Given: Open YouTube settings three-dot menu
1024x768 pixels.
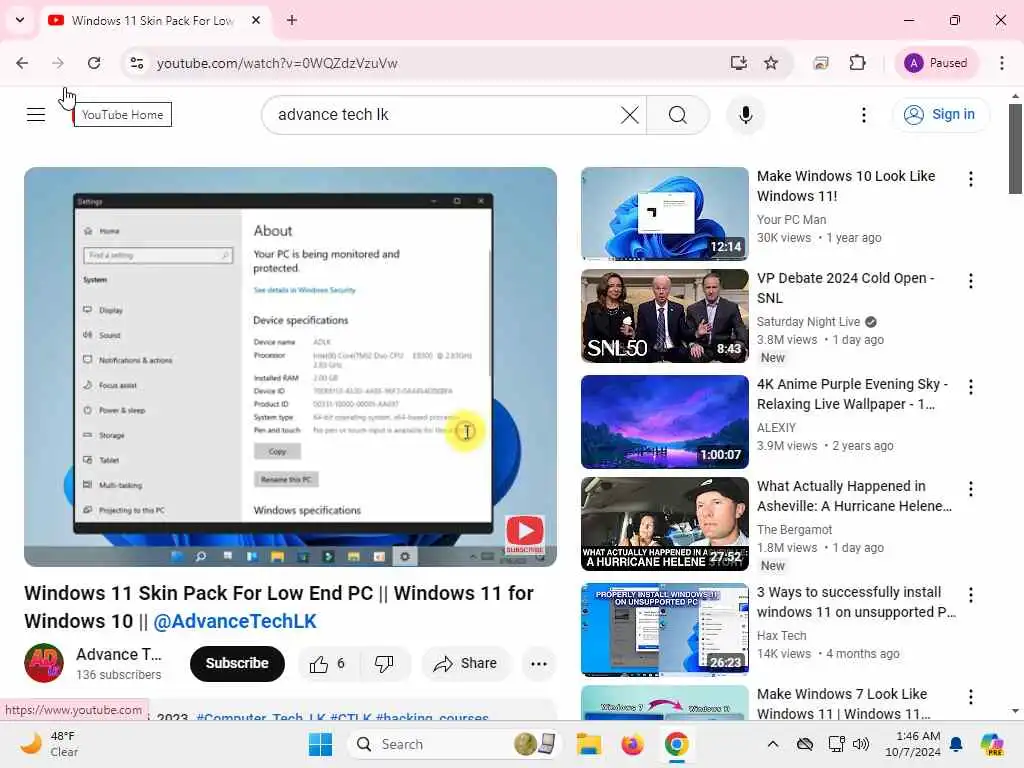Looking at the screenshot, I should [863, 115].
